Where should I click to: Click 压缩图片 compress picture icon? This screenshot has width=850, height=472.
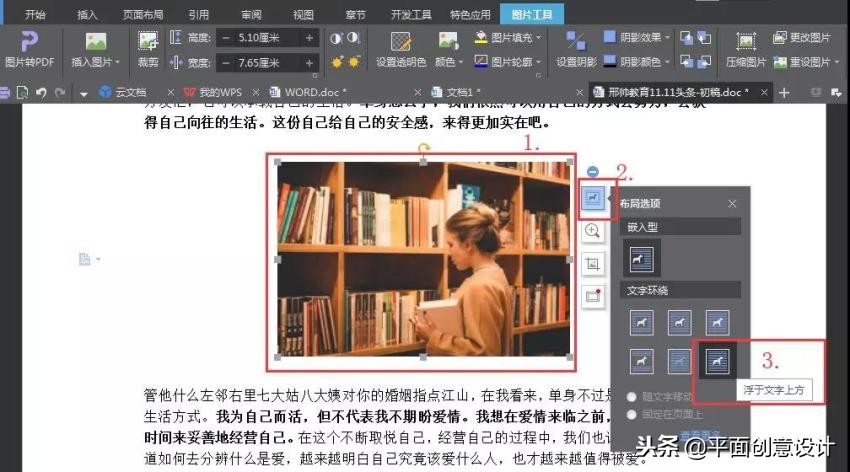tap(746, 41)
